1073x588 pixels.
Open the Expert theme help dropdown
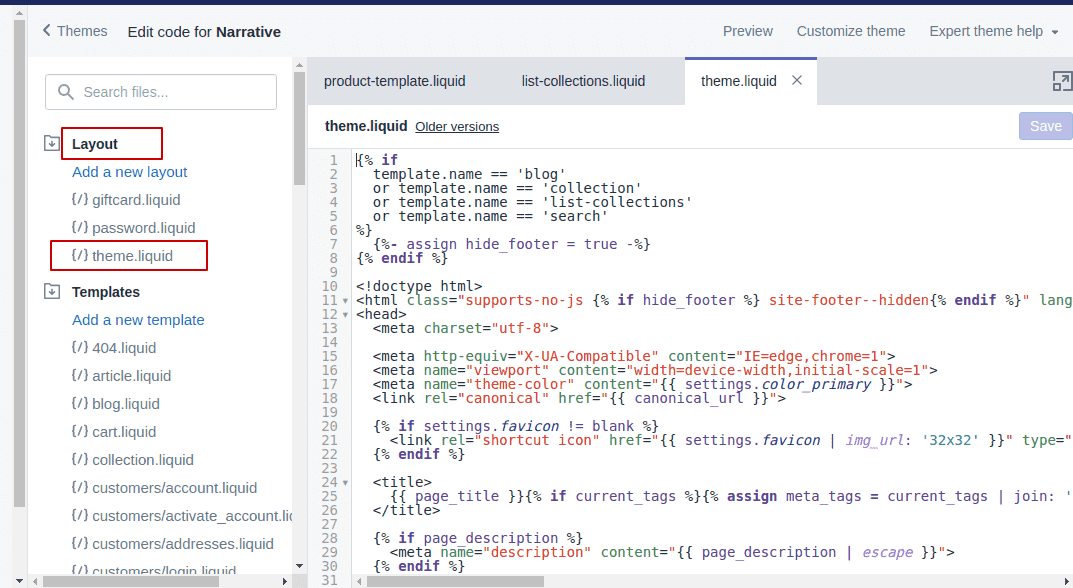pos(993,31)
